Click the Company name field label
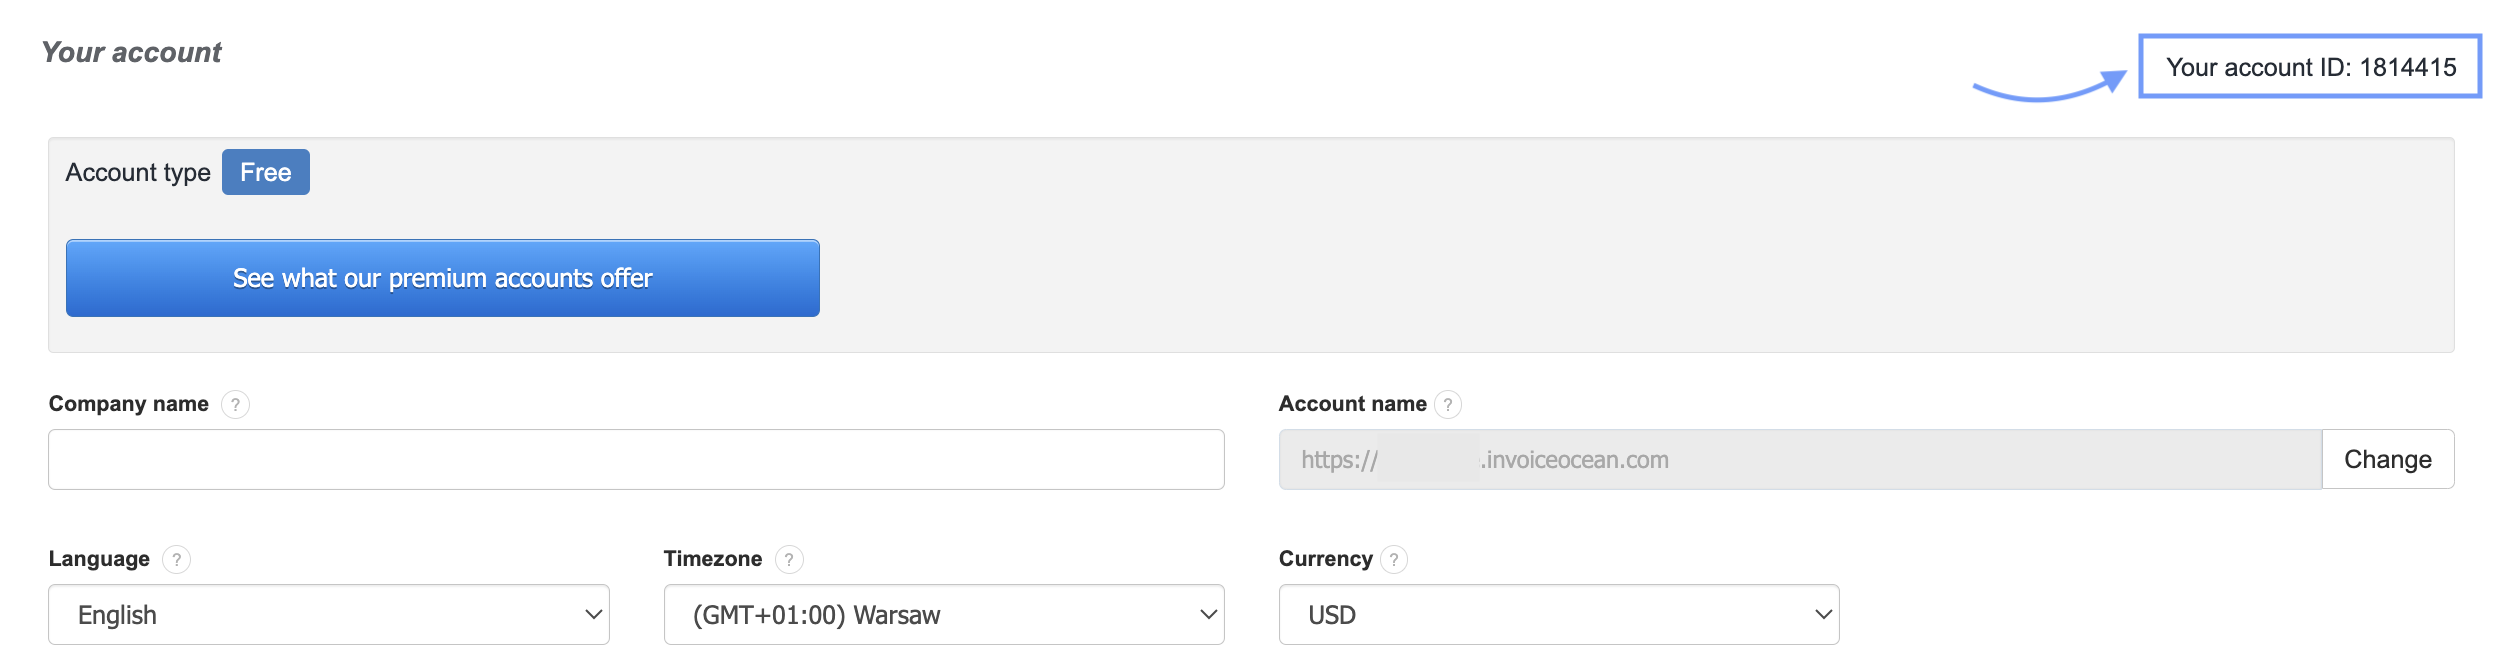Screen dimensions: 2510x656 tap(128, 404)
